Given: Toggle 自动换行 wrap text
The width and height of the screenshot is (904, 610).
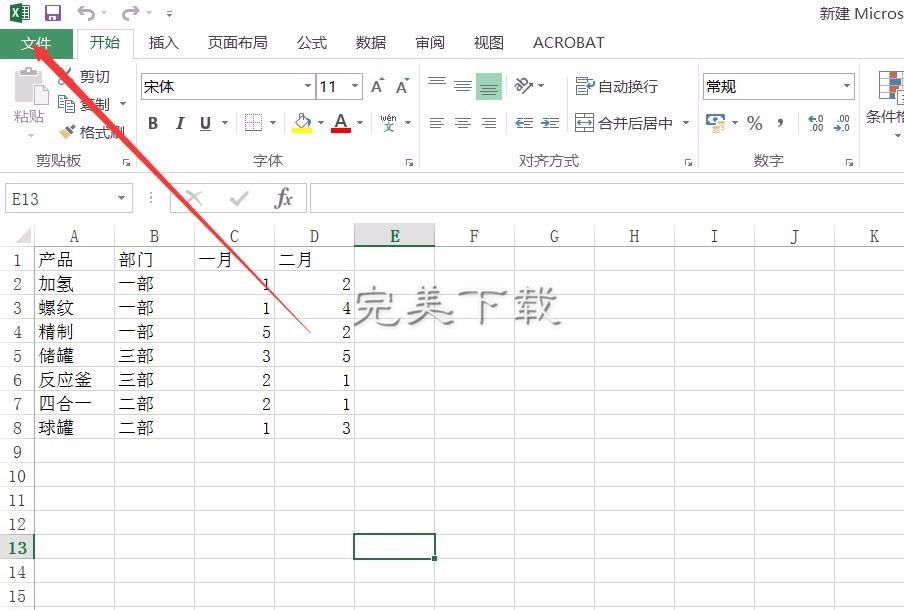Looking at the screenshot, I should (x=616, y=86).
